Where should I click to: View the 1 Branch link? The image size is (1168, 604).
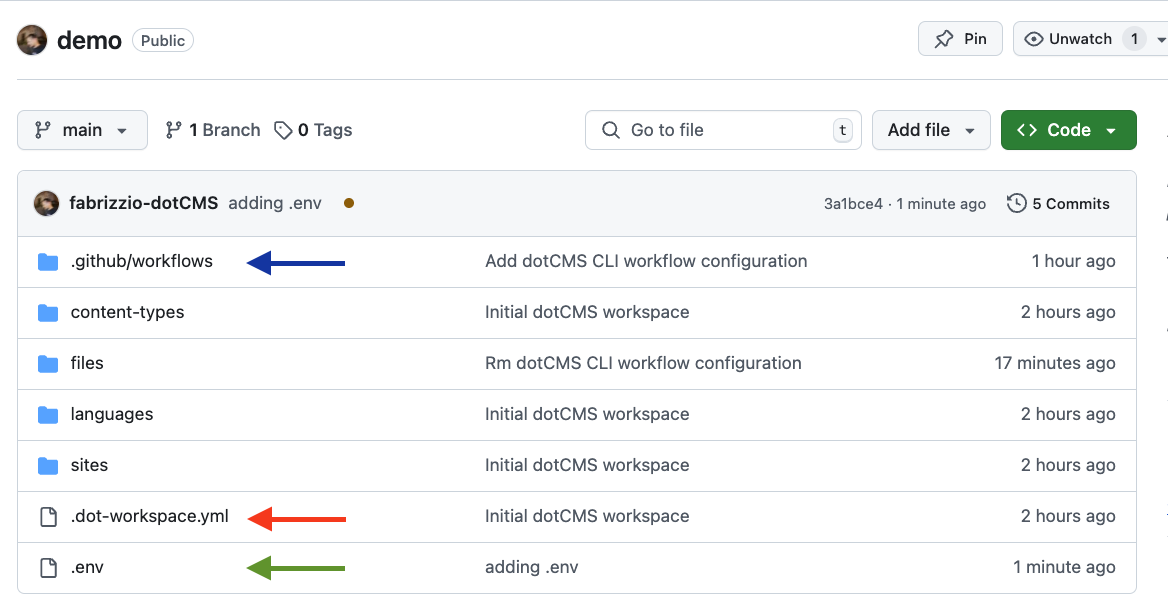tap(213, 130)
